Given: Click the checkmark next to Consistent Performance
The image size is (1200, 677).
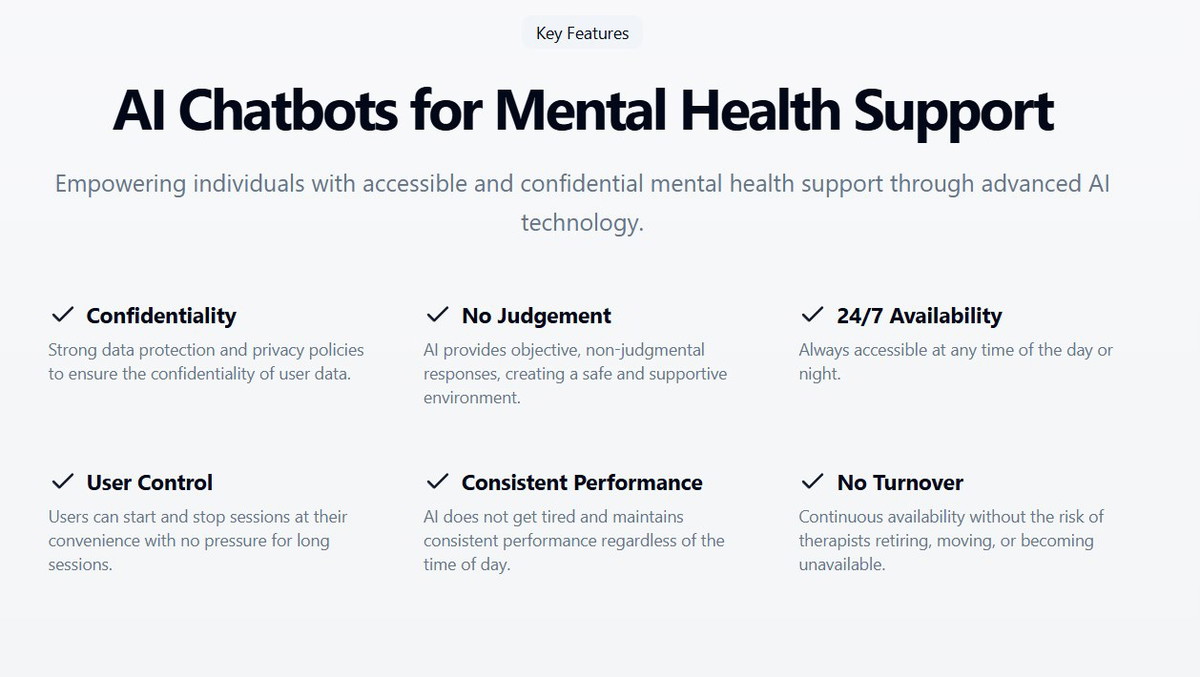Looking at the screenshot, I should click(x=437, y=482).
